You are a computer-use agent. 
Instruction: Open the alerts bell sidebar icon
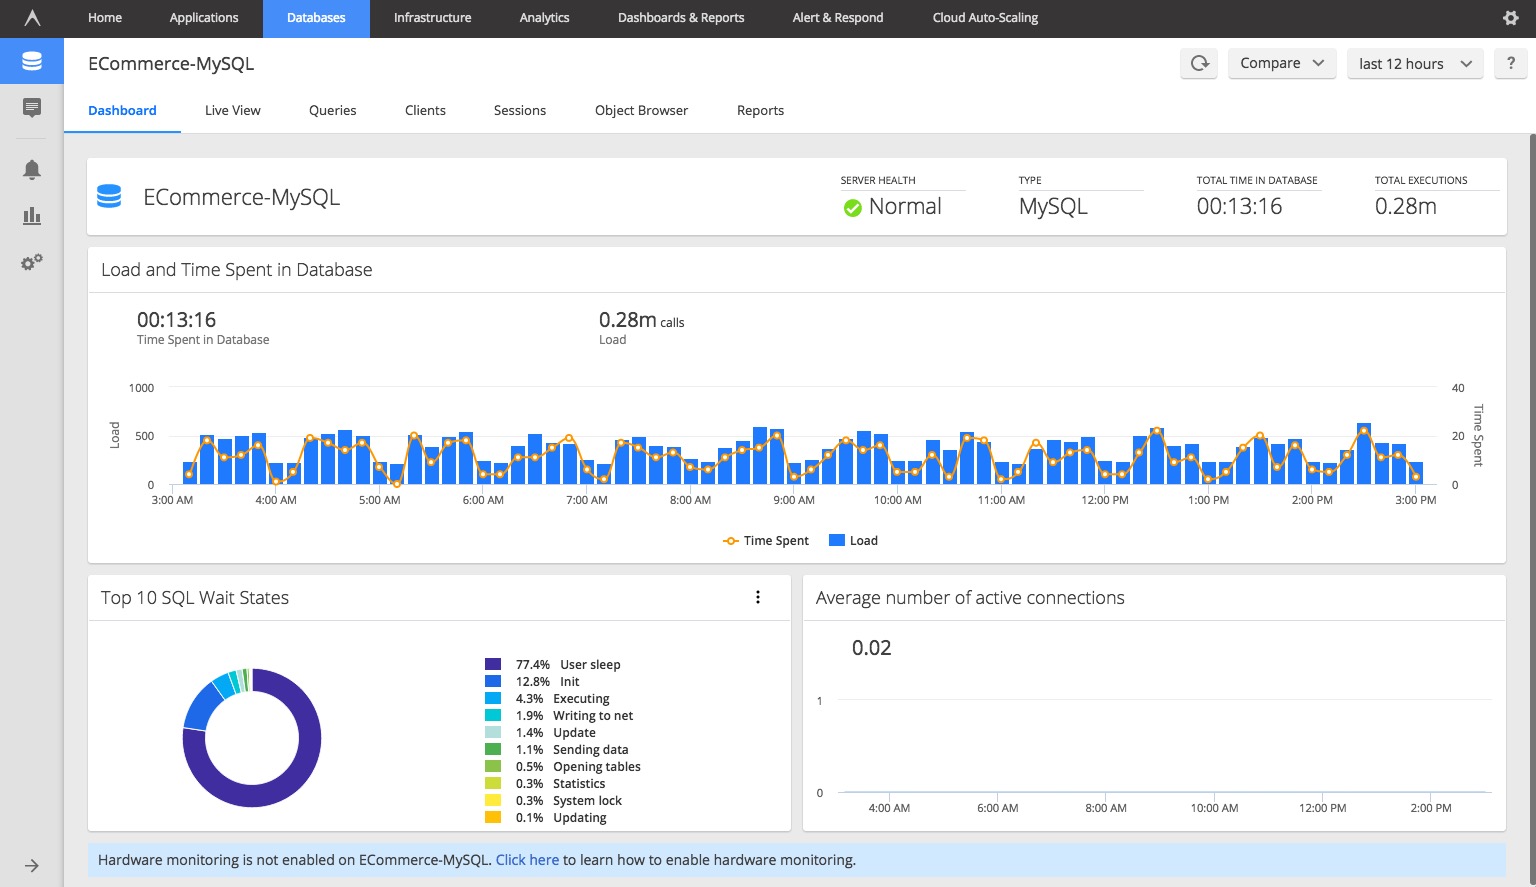coord(32,169)
